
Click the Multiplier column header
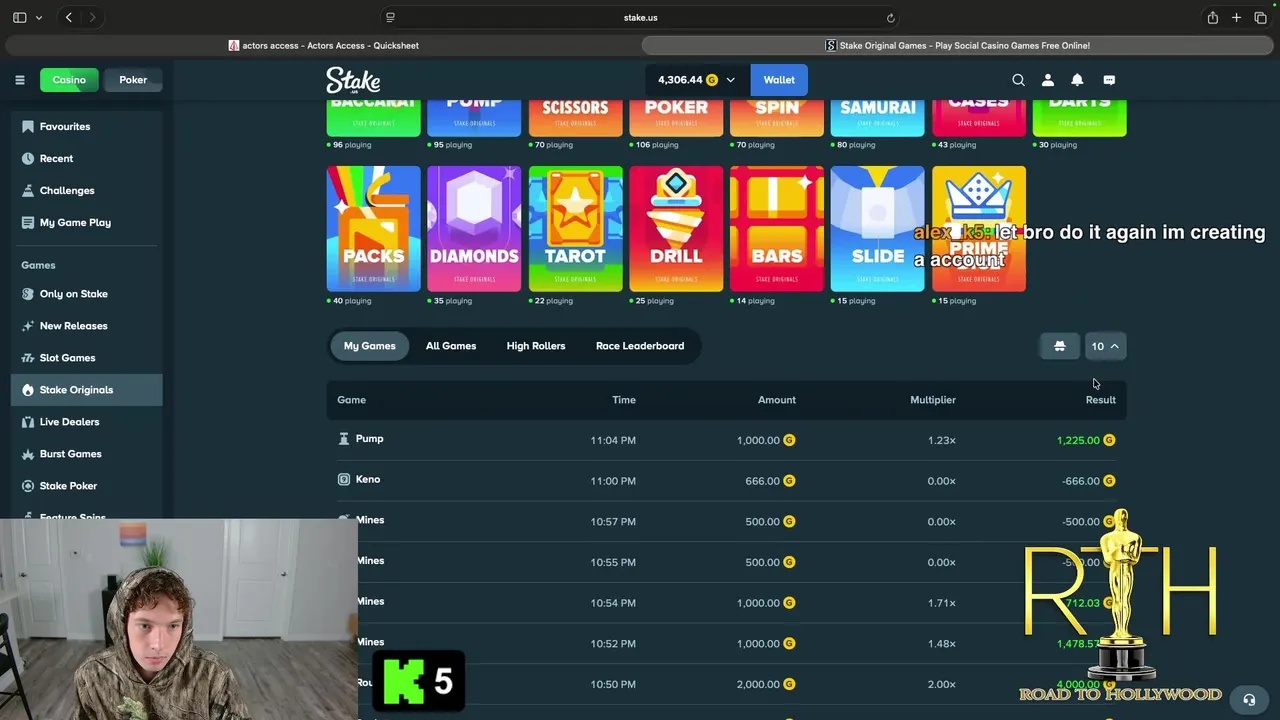pos(933,400)
